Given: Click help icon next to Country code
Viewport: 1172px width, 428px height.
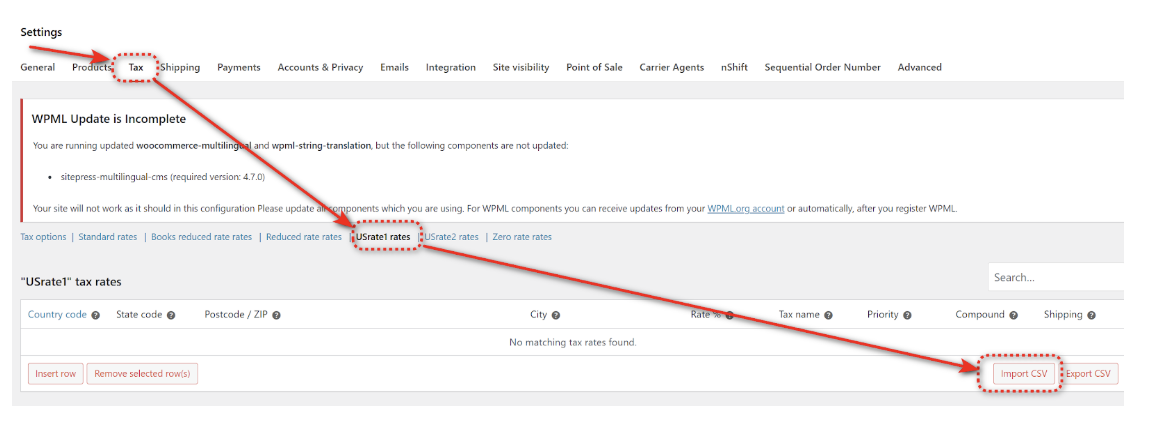Looking at the screenshot, I should click(96, 315).
